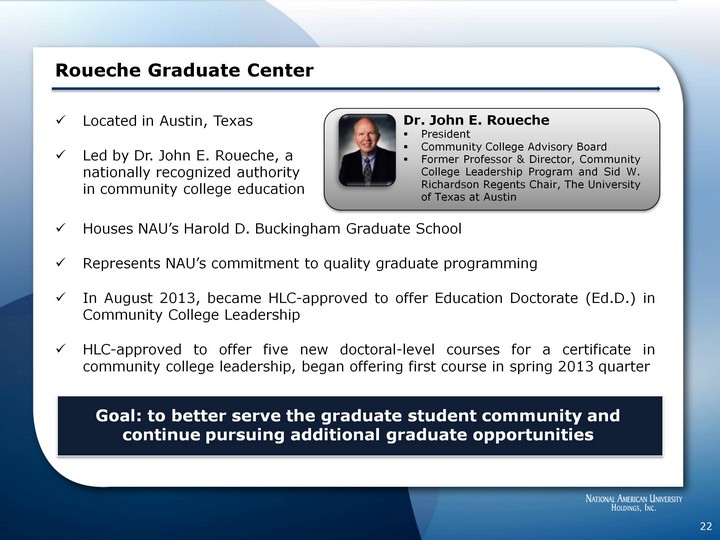Select the Dr. John E. Roueche portrait photo

pyautogui.click(x=367, y=150)
